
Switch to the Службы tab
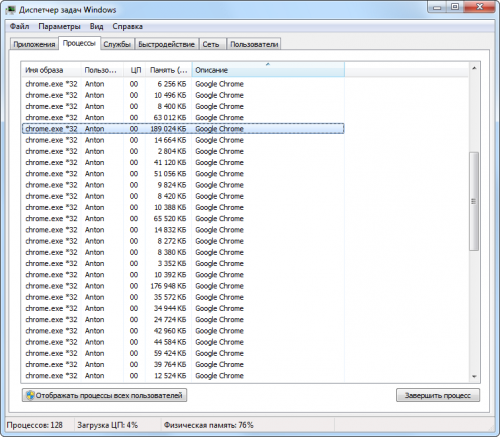click(117, 44)
